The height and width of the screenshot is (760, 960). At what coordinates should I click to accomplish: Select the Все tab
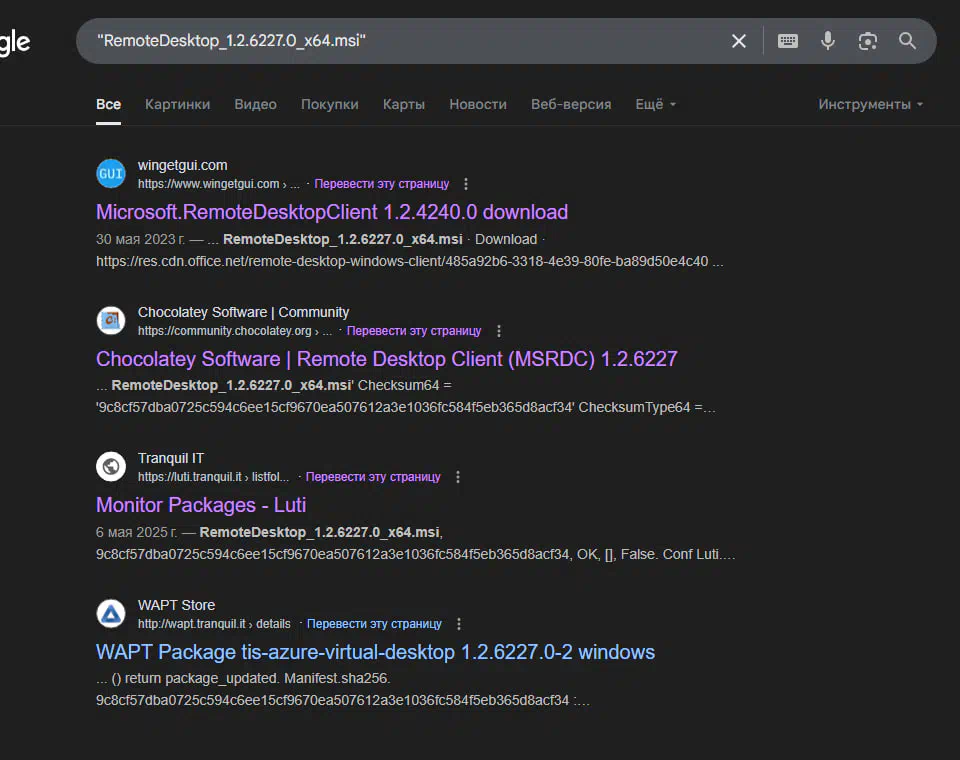[x=108, y=104]
